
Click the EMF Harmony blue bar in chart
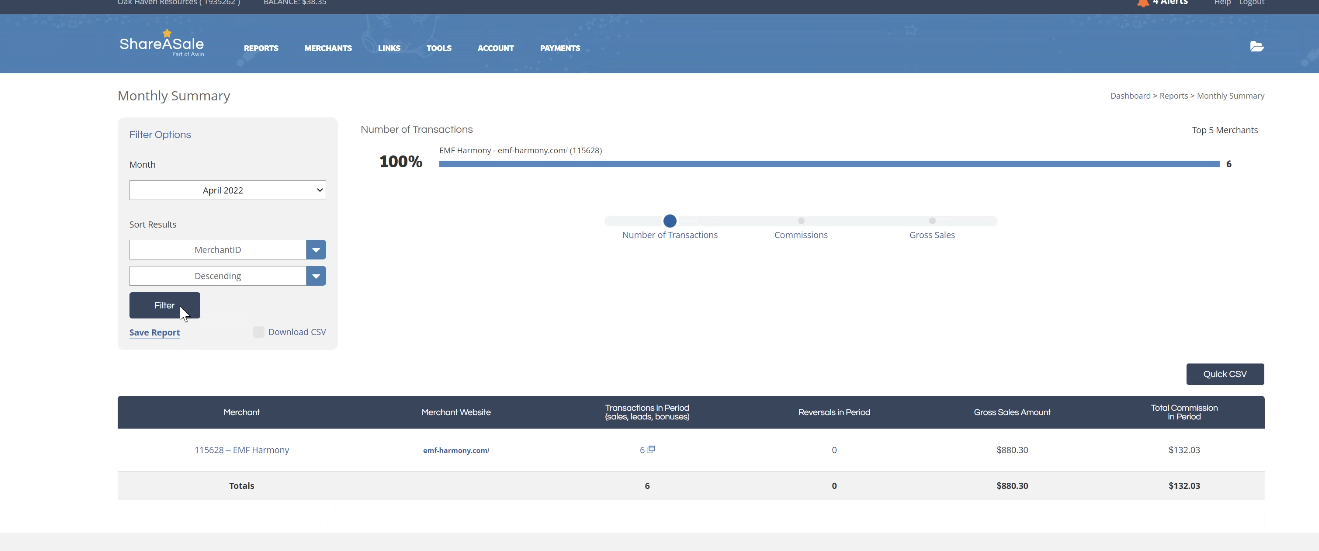[829, 164]
